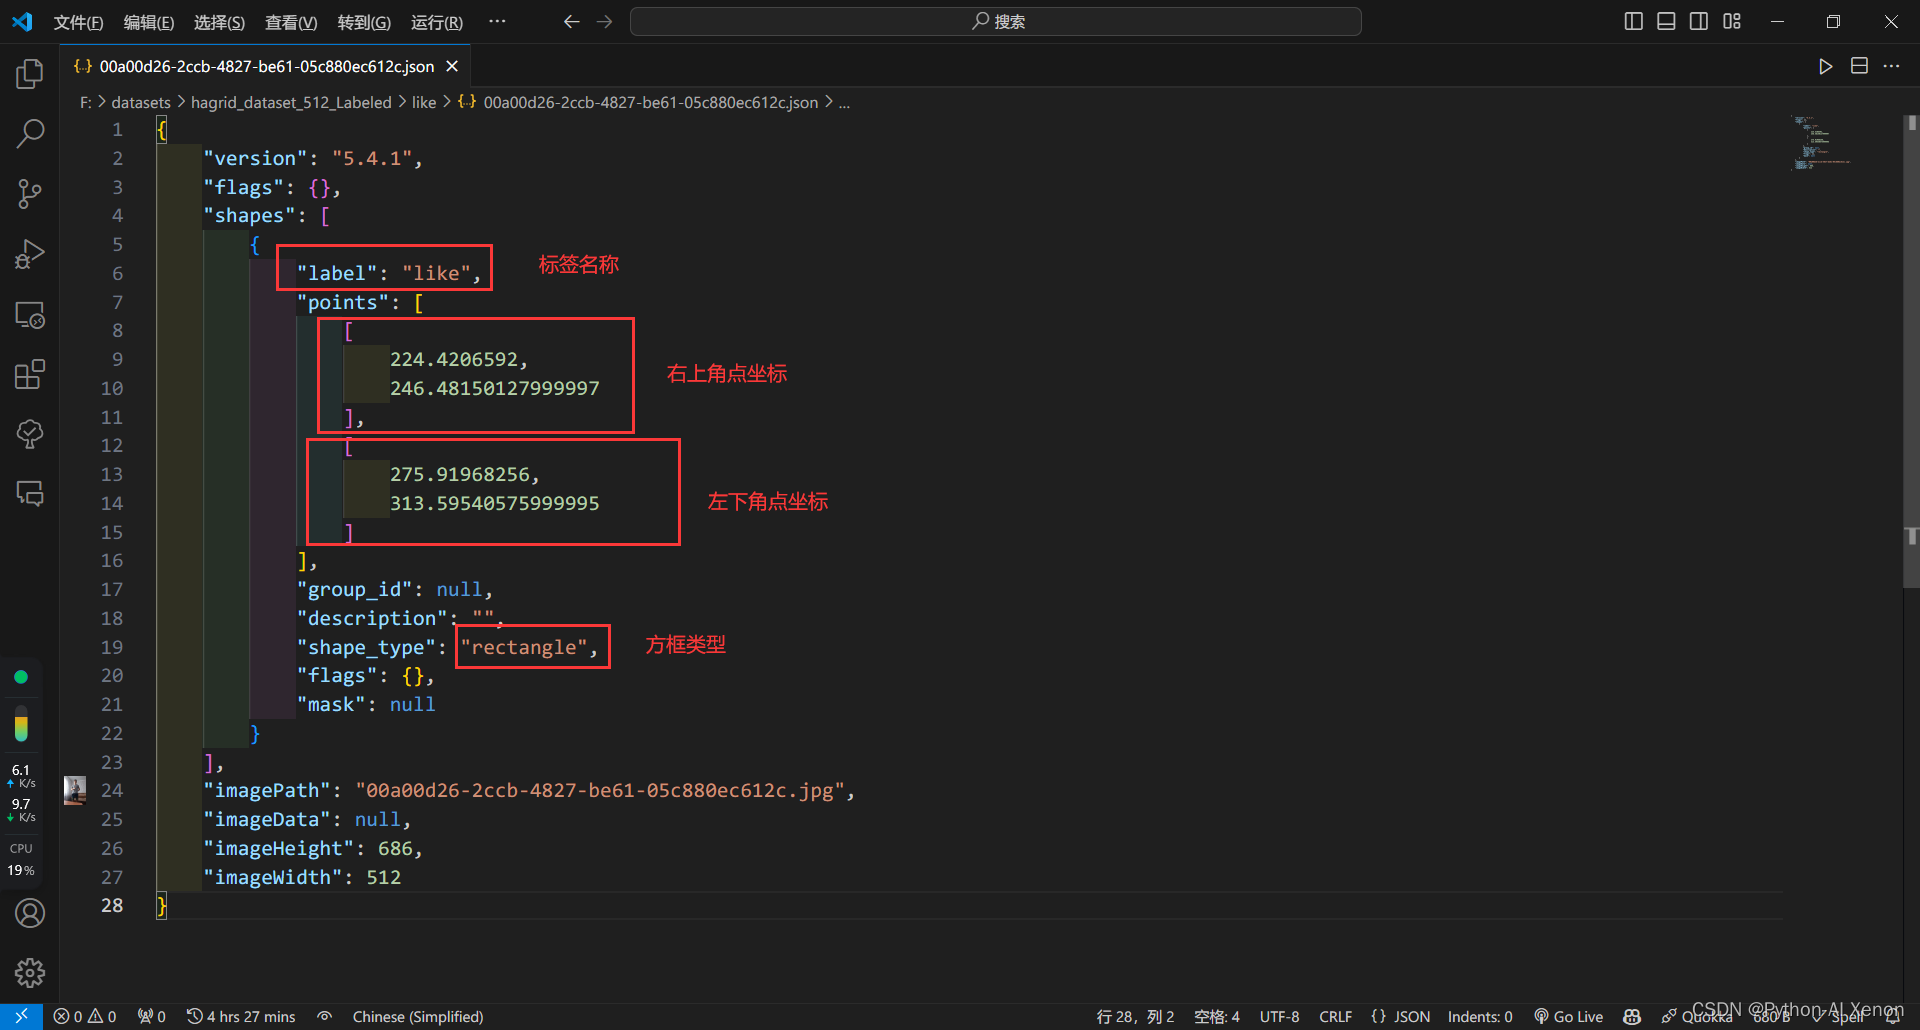Screen dimensions: 1920x1030
Task: Go forward with the right arrow
Action: pos(604,21)
